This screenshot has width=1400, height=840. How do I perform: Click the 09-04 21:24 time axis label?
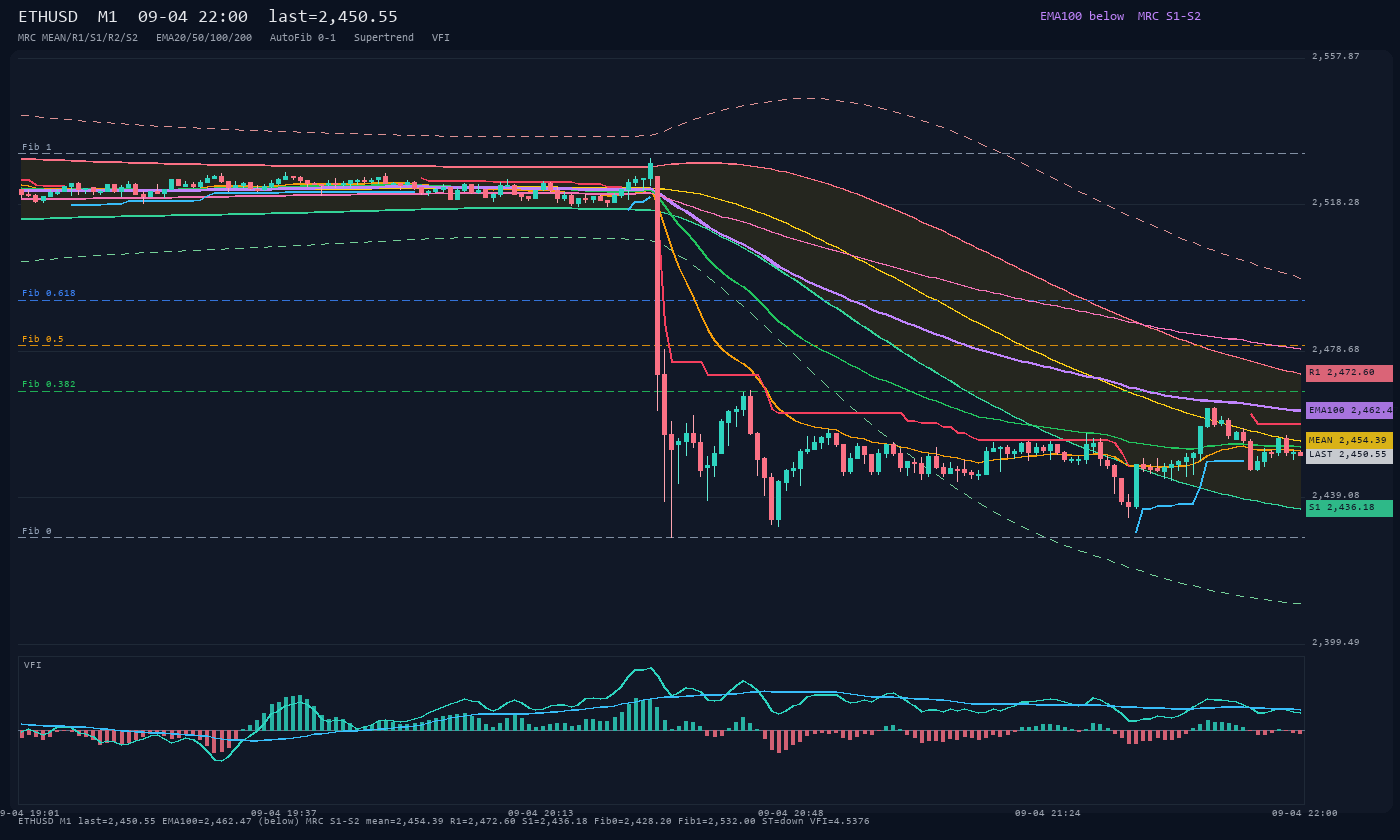(1048, 814)
